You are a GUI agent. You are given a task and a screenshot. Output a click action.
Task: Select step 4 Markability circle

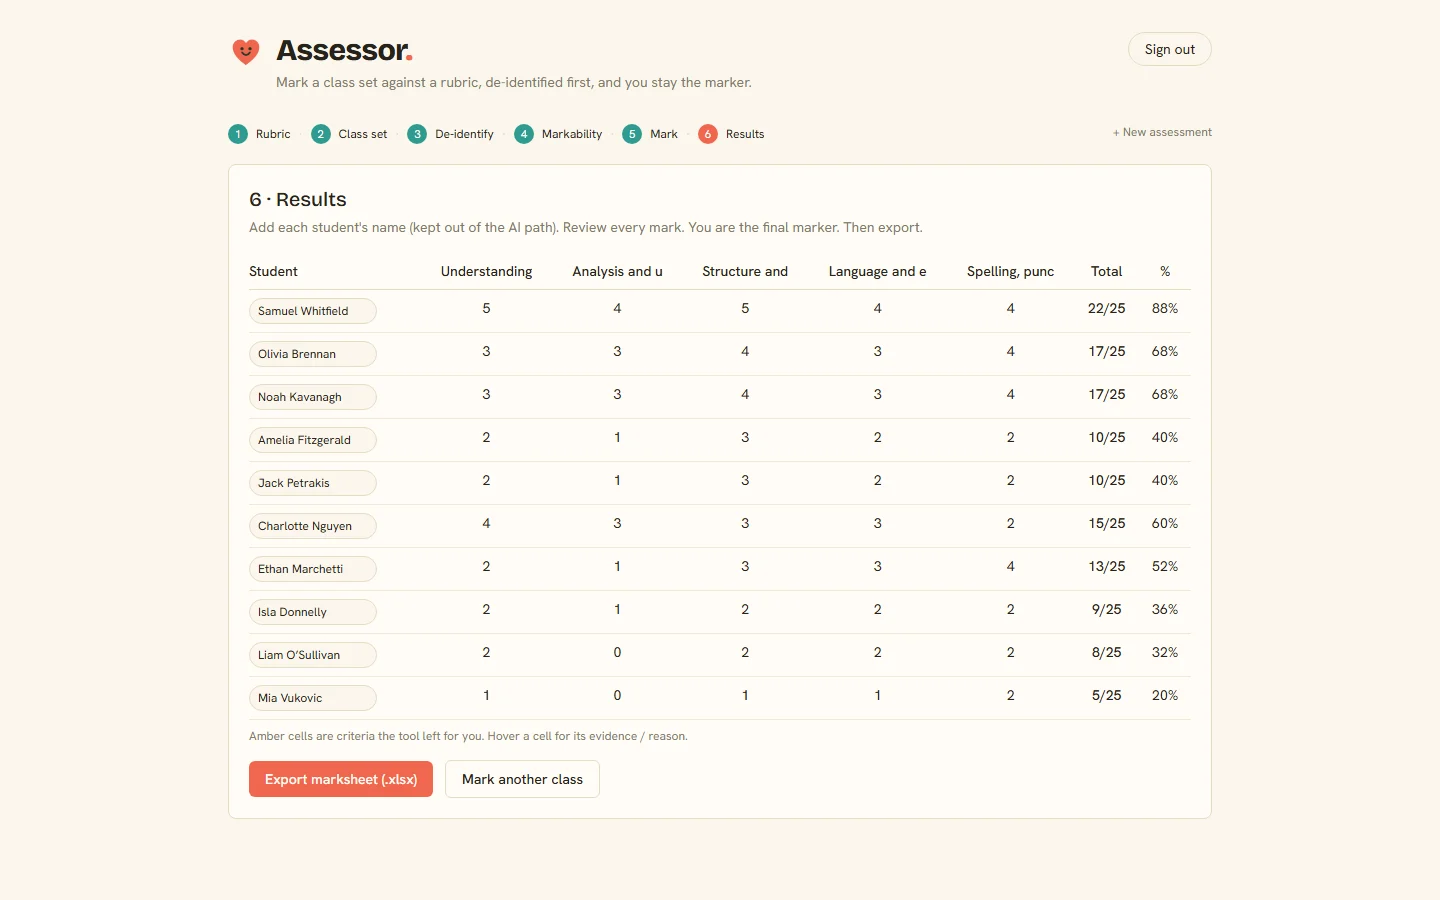[x=524, y=134]
